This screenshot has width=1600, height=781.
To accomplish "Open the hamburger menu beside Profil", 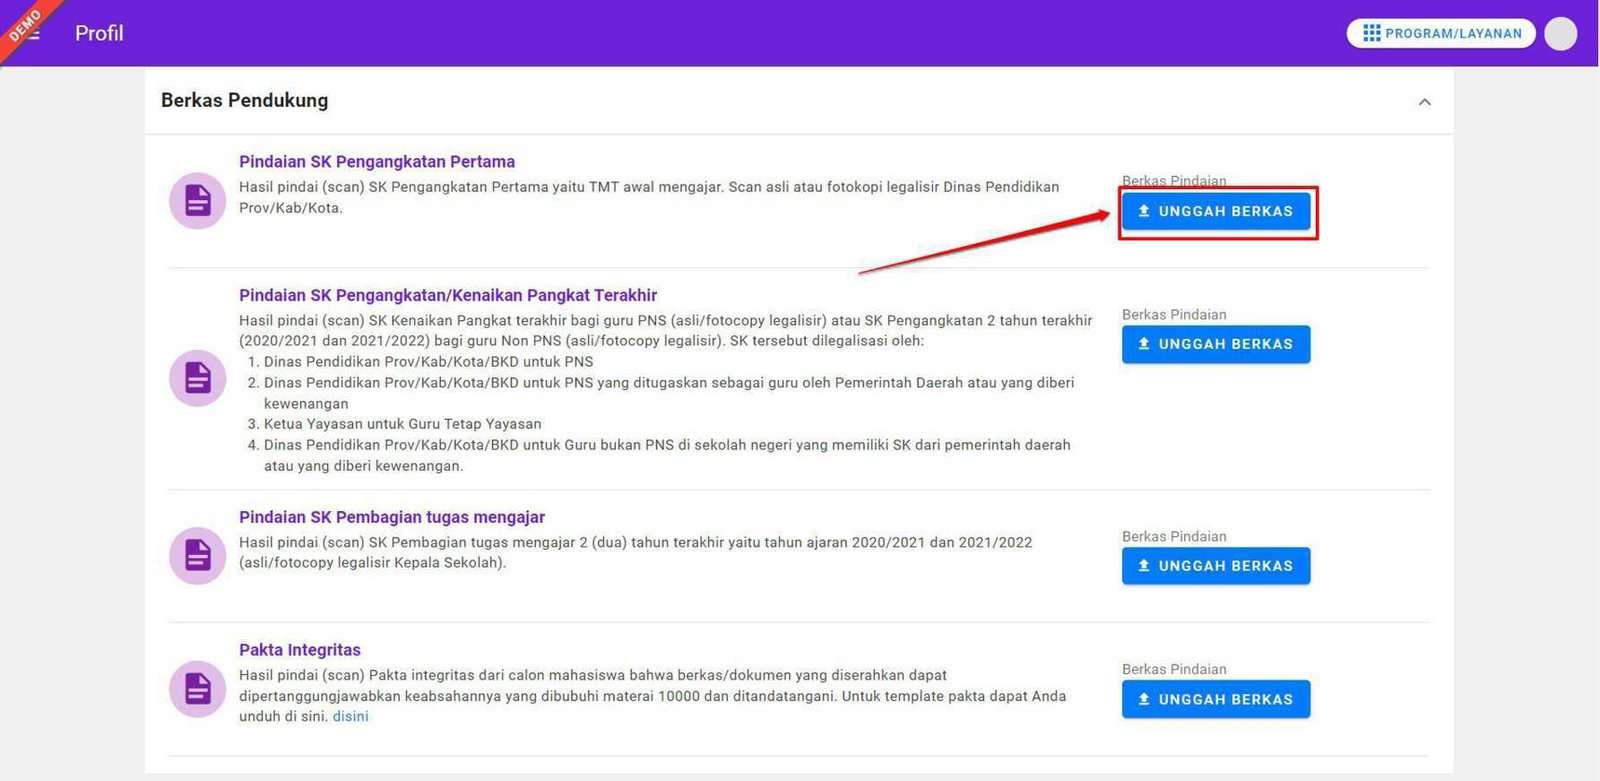I will (33, 33).
